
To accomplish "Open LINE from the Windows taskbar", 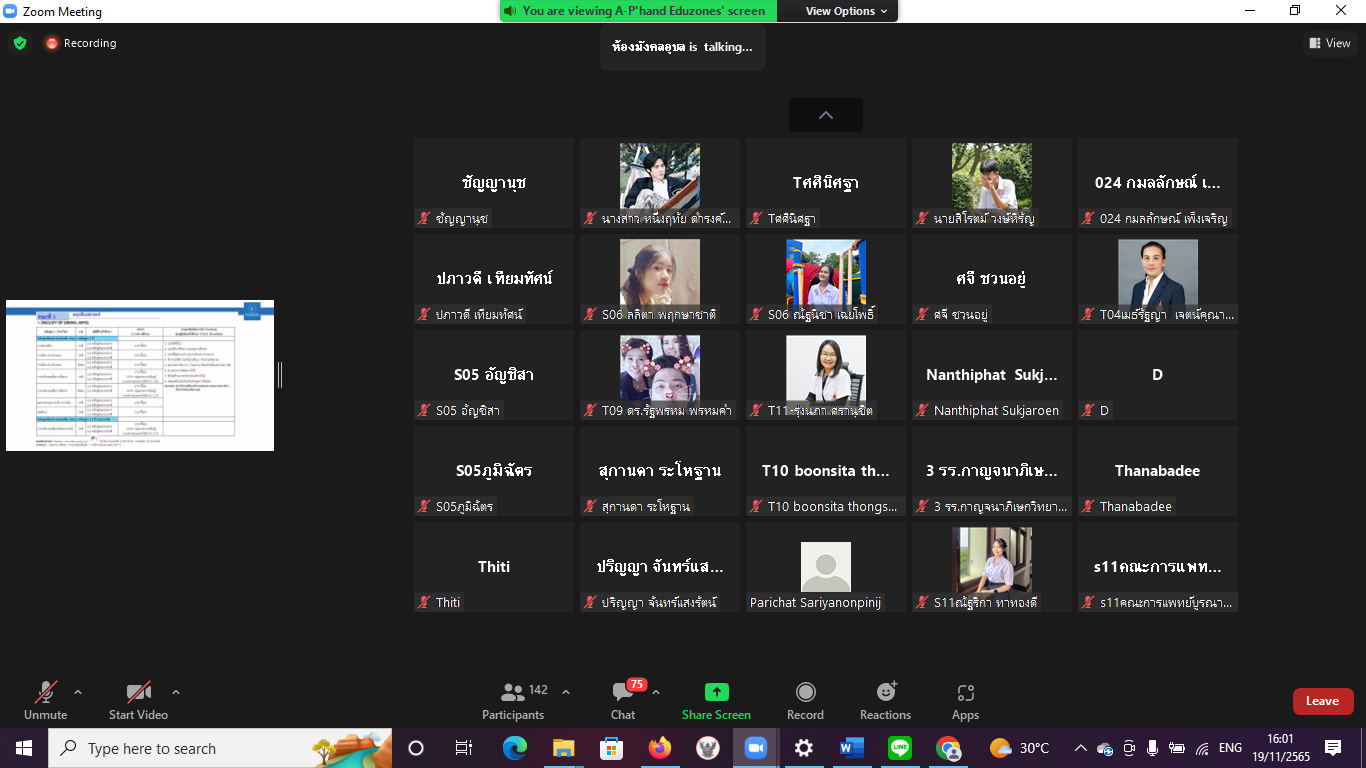I will coord(900,748).
